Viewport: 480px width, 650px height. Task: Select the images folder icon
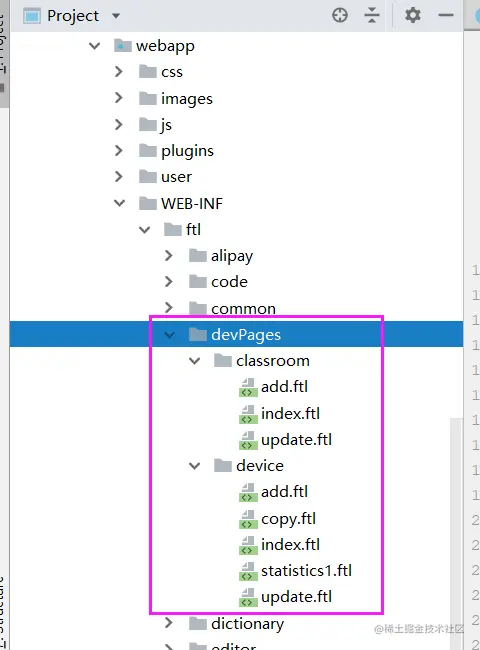coord(148,98)
